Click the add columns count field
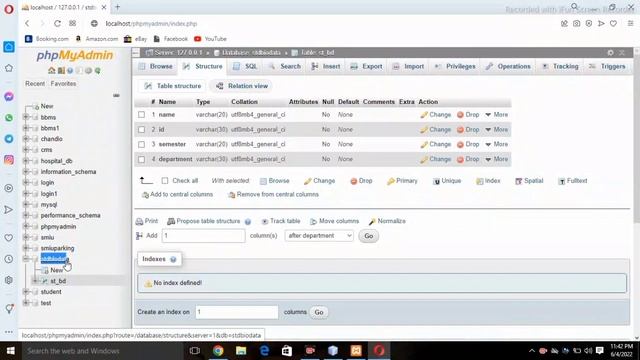Viewport: 640px width, 360px height. click(204, 236)
